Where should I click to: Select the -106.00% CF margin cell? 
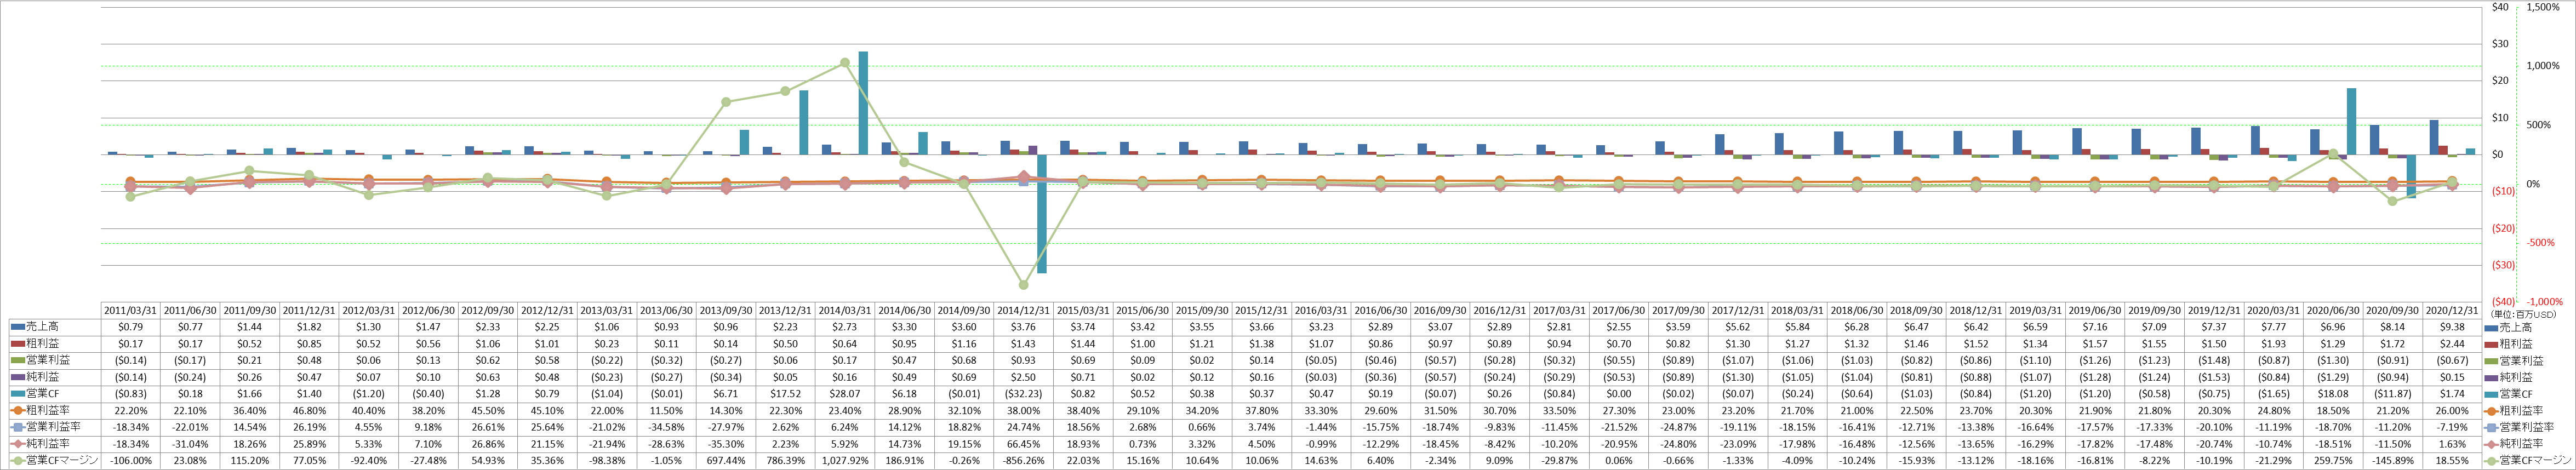point(131,460)
